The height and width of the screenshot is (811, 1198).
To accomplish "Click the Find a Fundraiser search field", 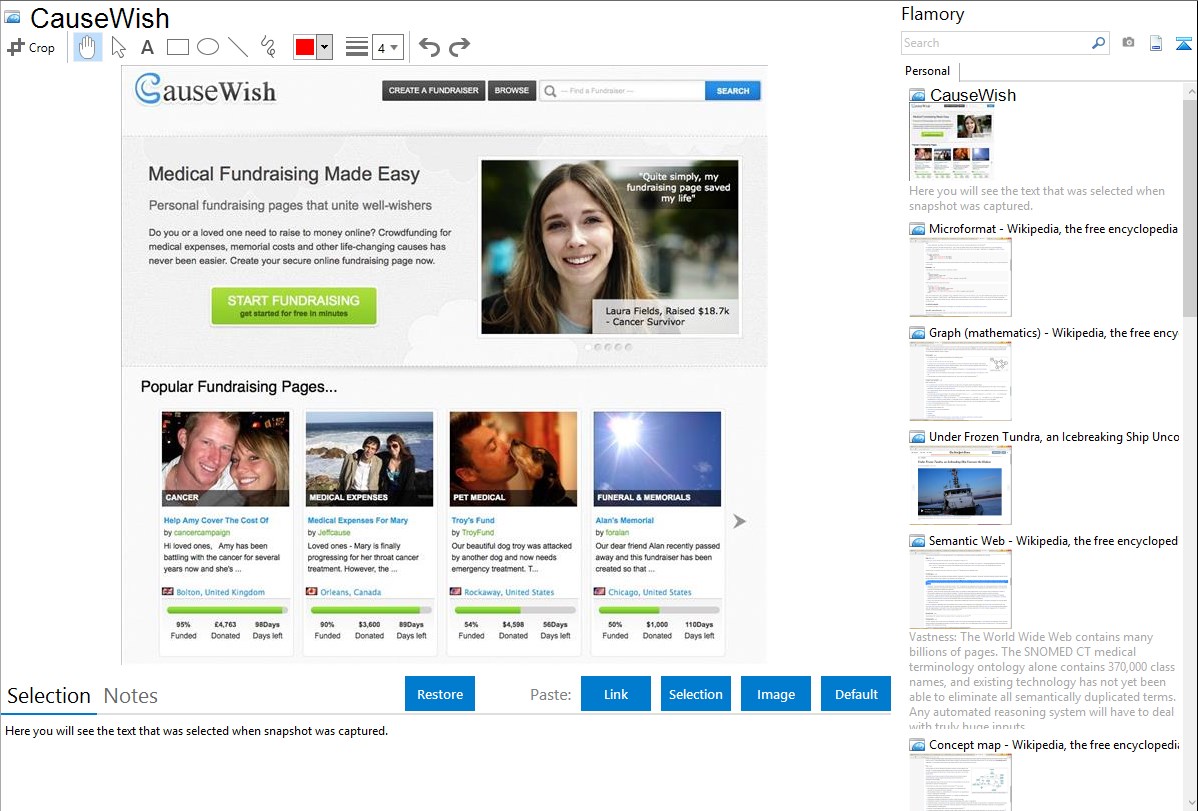I will 623,91.
